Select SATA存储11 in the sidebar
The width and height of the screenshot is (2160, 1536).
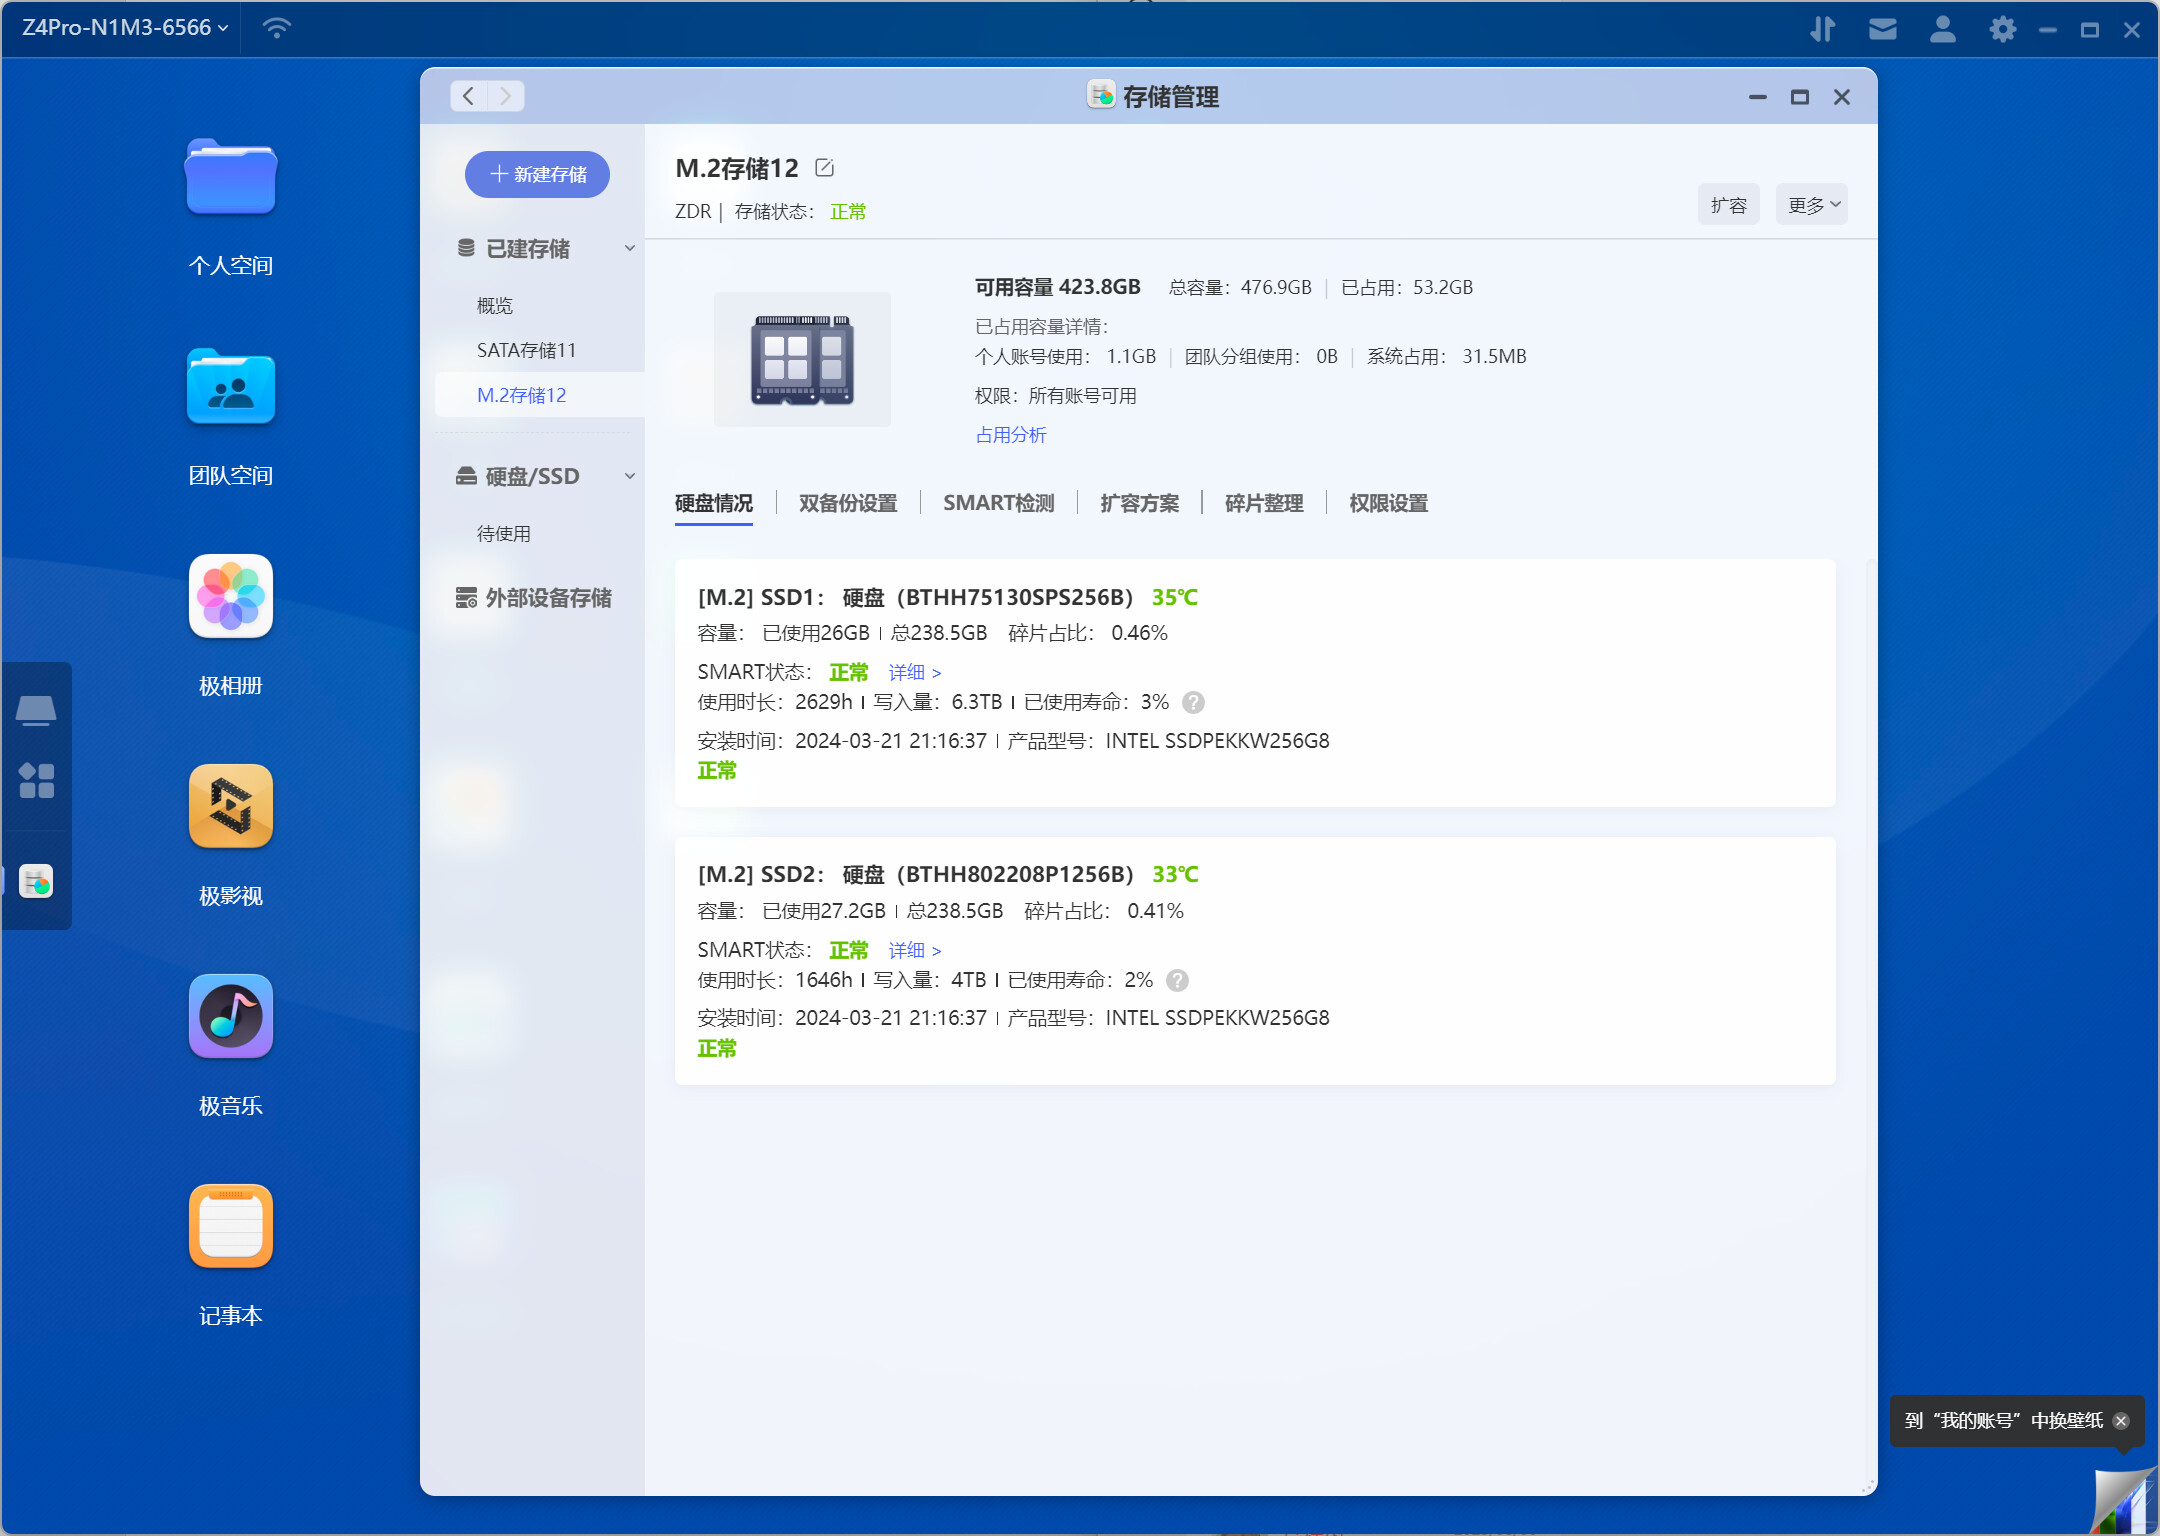point(526,350)
